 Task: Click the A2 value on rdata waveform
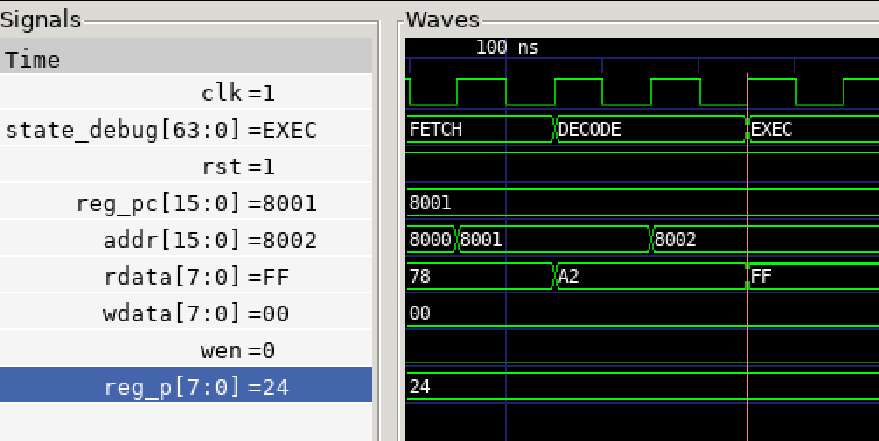[x=568, y=276]
